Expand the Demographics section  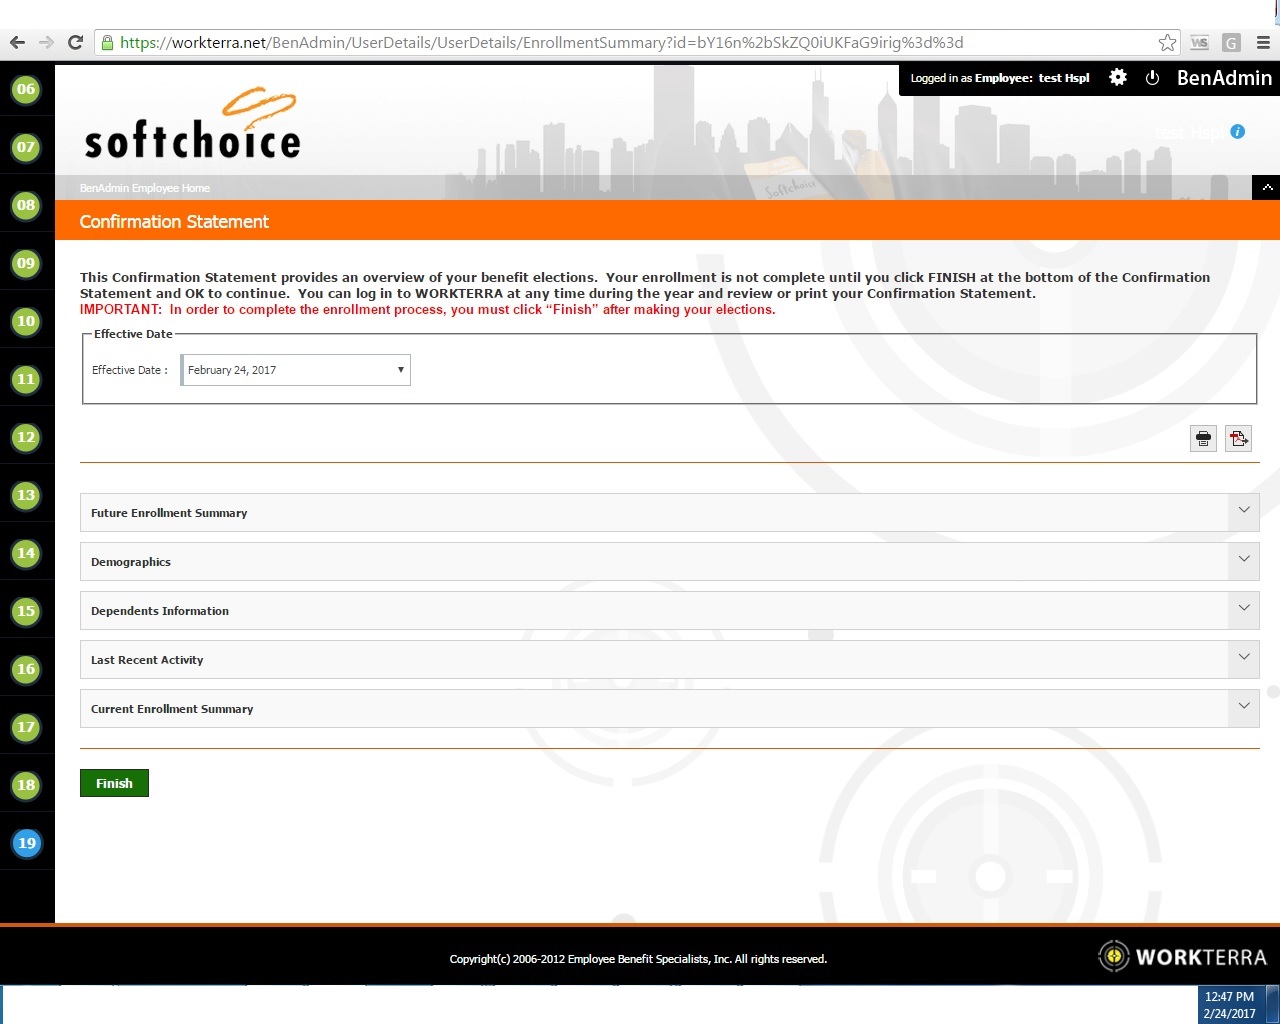coord(1243,560)
